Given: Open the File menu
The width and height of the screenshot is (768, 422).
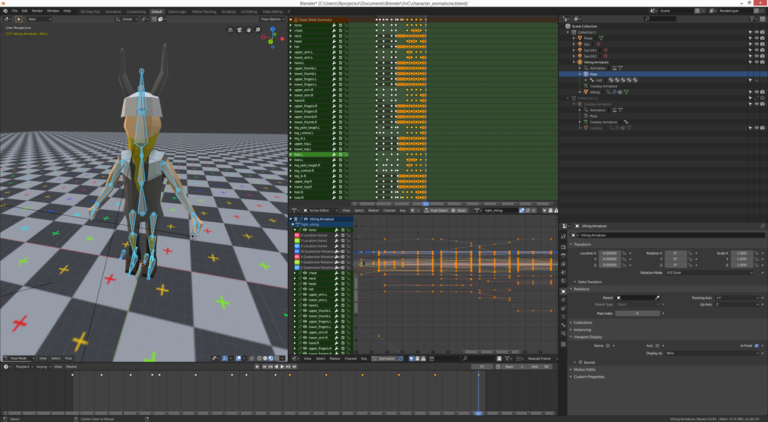Looking at the screenshot, I should coord(17,11).
